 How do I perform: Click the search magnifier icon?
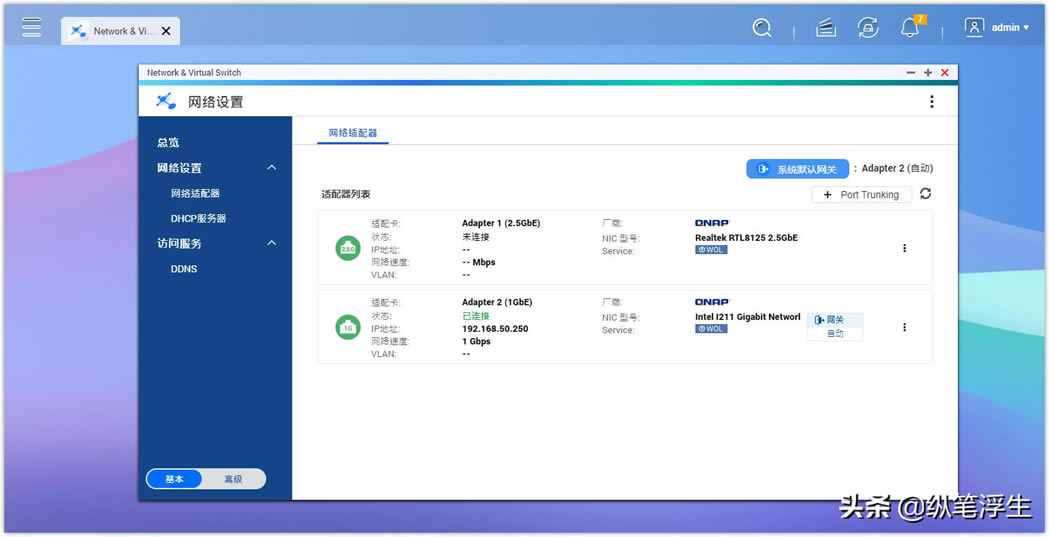761,28
